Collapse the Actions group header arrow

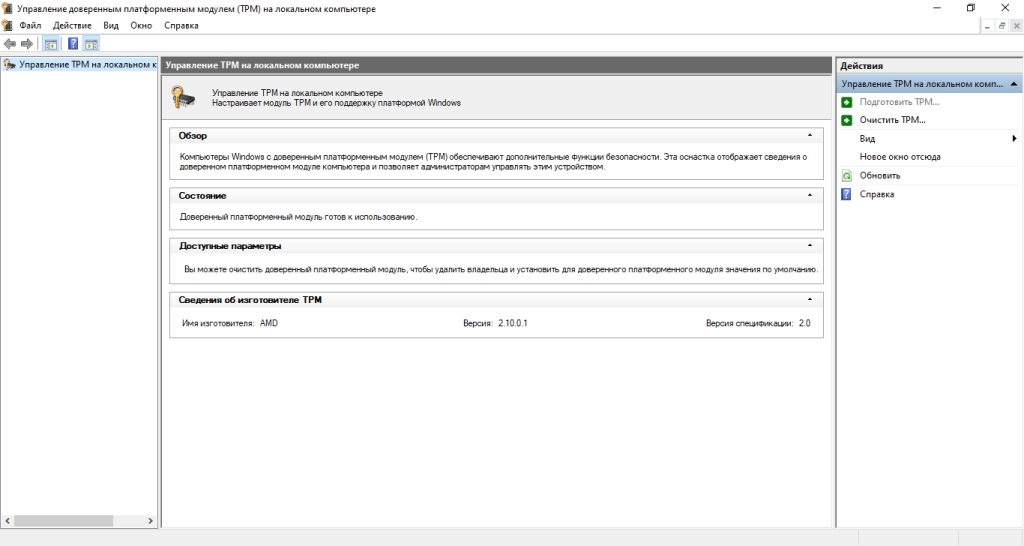point(1014,84)
